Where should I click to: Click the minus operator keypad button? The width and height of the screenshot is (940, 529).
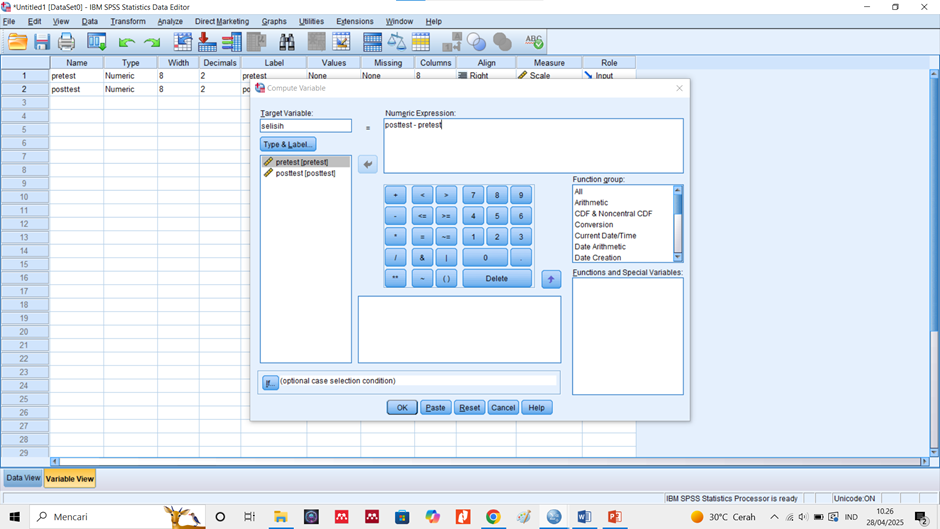395,216
